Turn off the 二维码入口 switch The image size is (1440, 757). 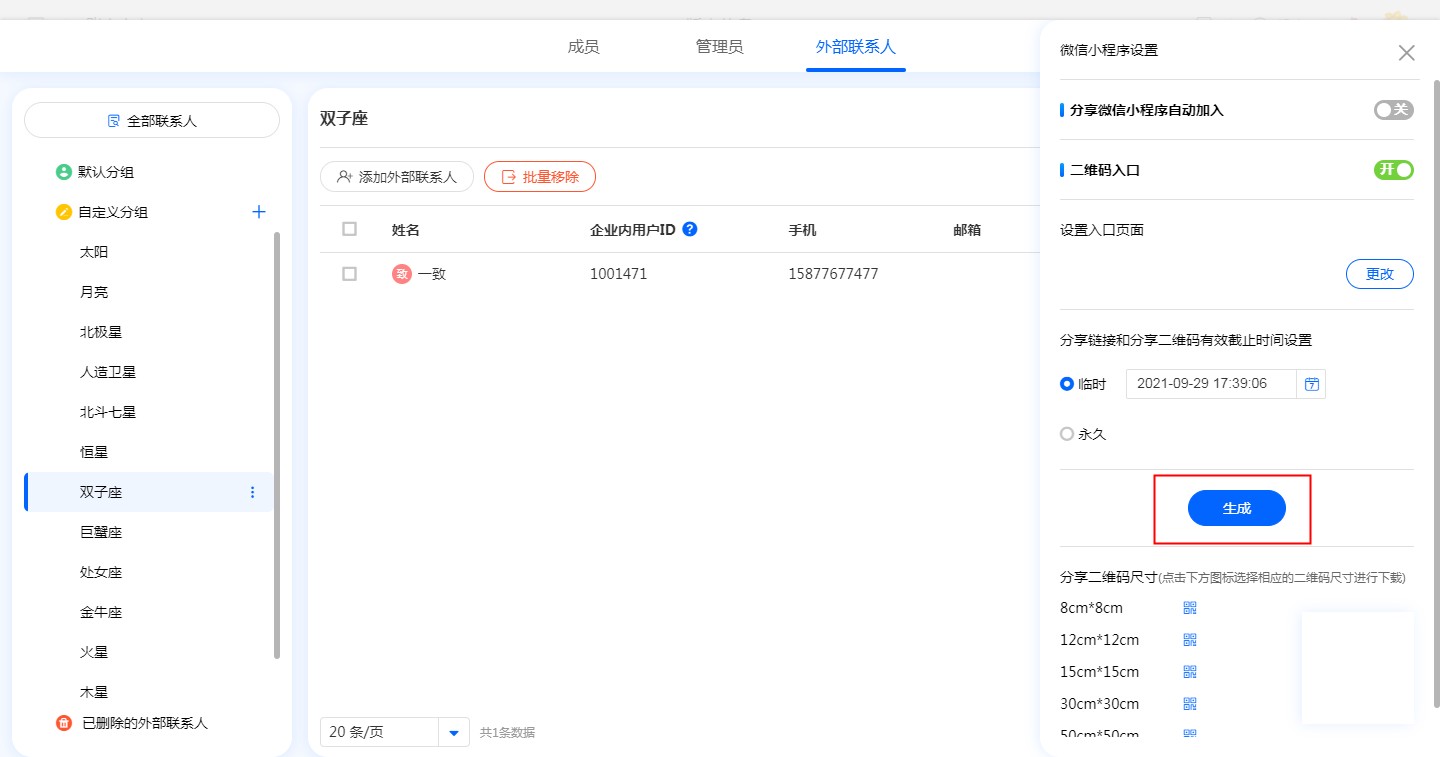pyautogui.click(x=1393, y=170)
